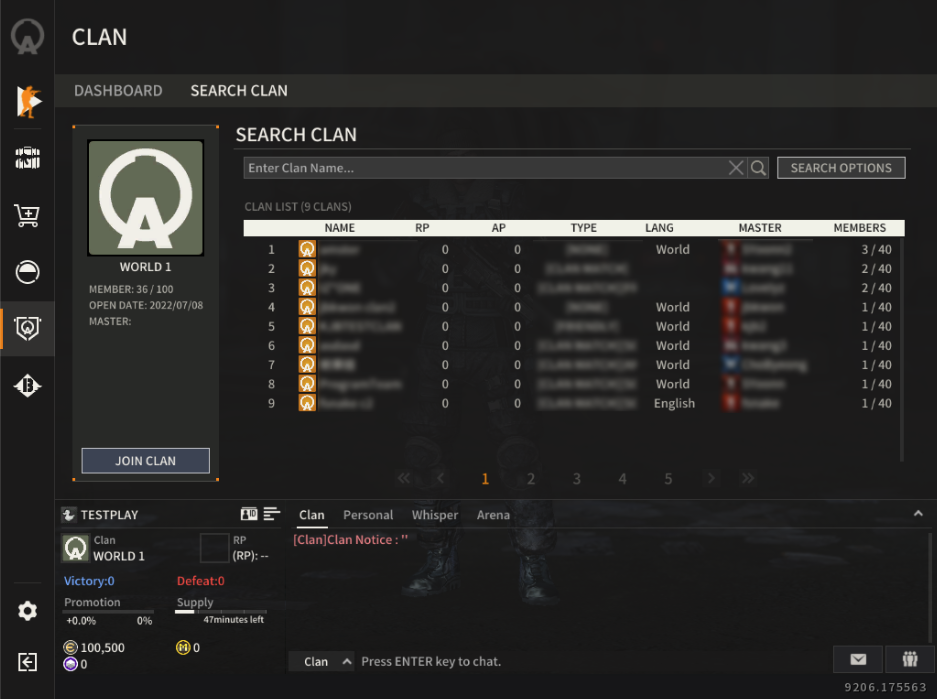Open the shop cart sidebar icon
This screenshot has height=699, width=937.
click(27, 215)
